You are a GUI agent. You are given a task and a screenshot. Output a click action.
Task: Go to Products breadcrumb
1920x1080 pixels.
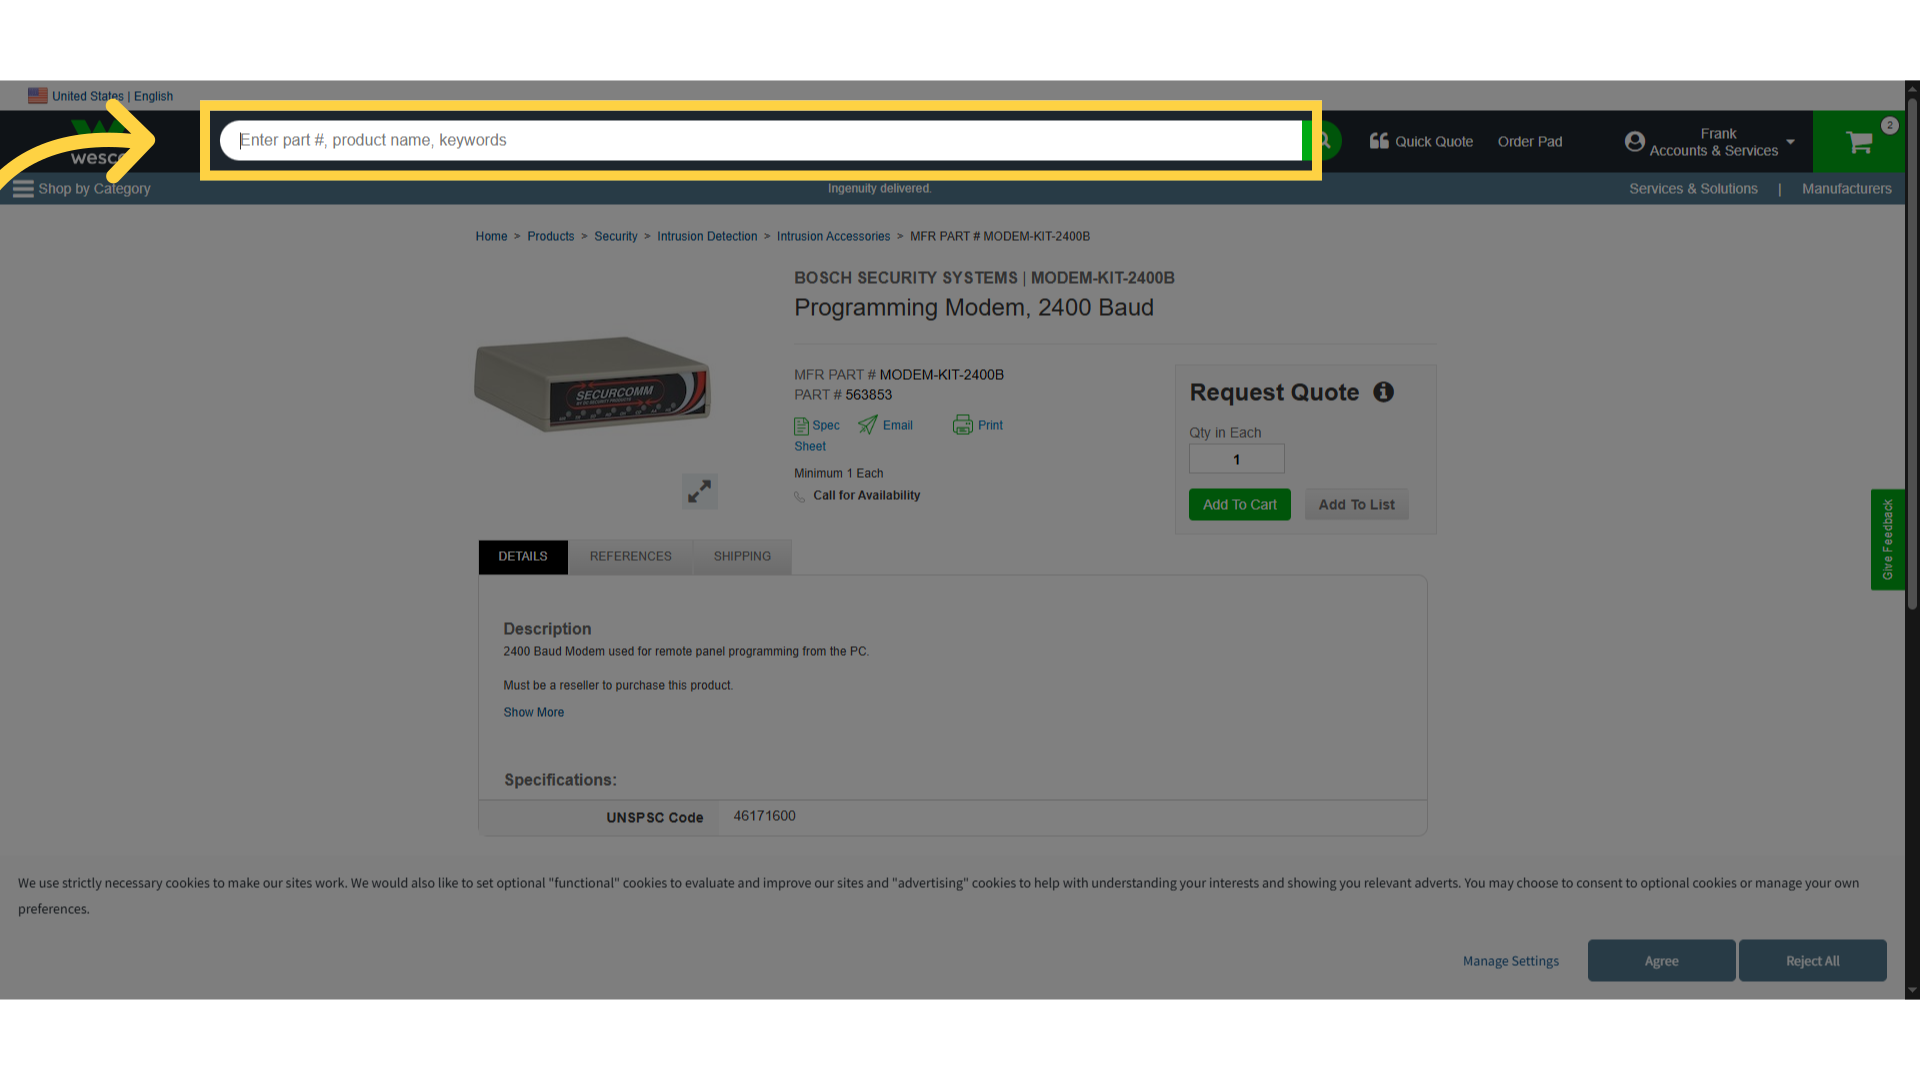(550, 236)
